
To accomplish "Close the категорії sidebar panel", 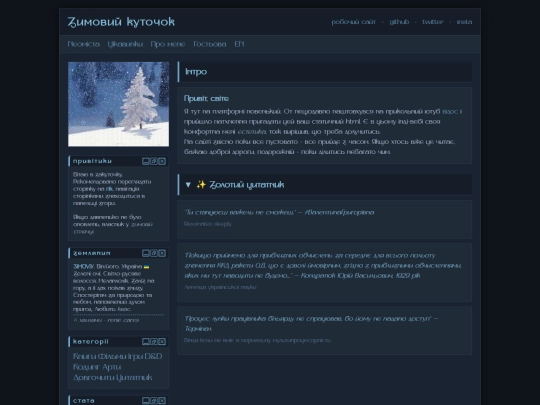I will point(162,342).
